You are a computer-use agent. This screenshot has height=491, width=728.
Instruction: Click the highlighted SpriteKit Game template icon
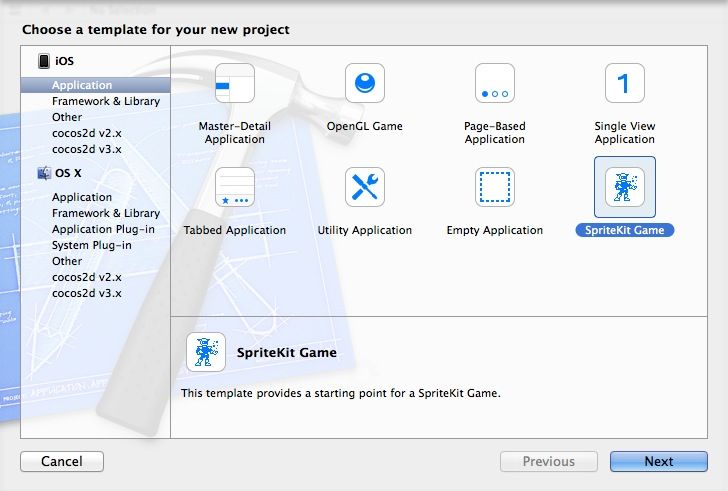(625, 187)
